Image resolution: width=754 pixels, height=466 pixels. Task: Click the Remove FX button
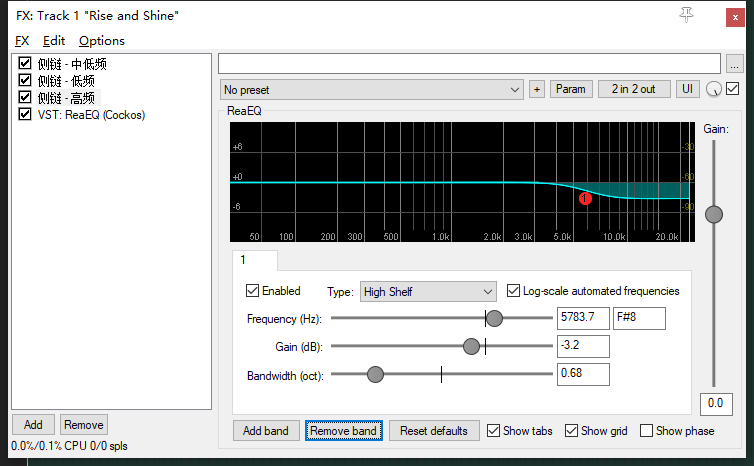(84, 425)
